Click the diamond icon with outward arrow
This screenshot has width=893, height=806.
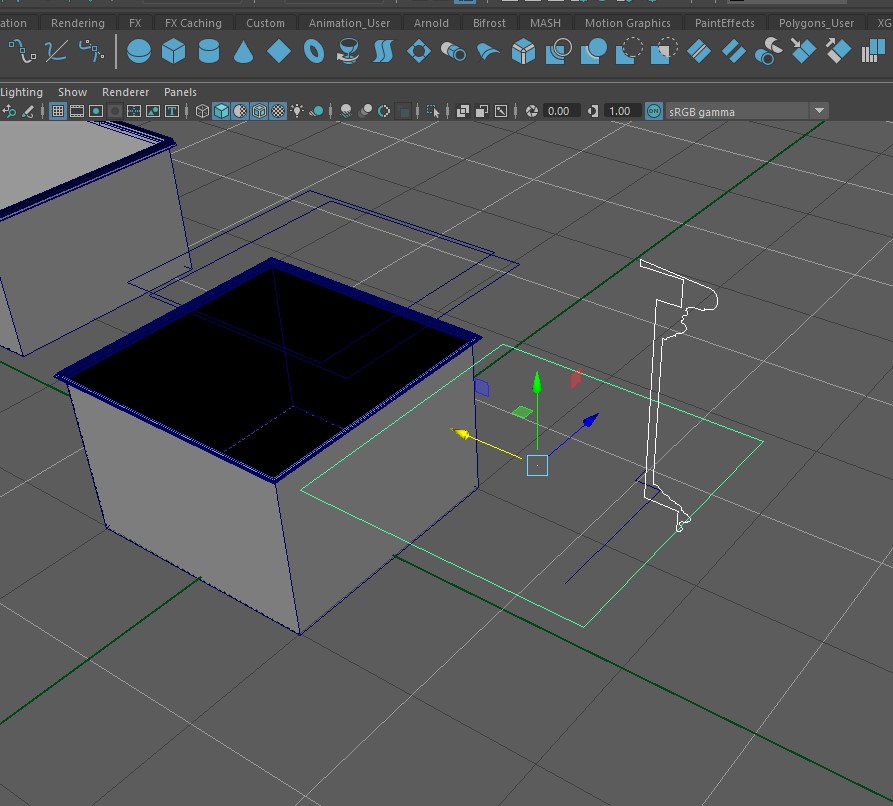pyautogui.click(x=838, y=51)
